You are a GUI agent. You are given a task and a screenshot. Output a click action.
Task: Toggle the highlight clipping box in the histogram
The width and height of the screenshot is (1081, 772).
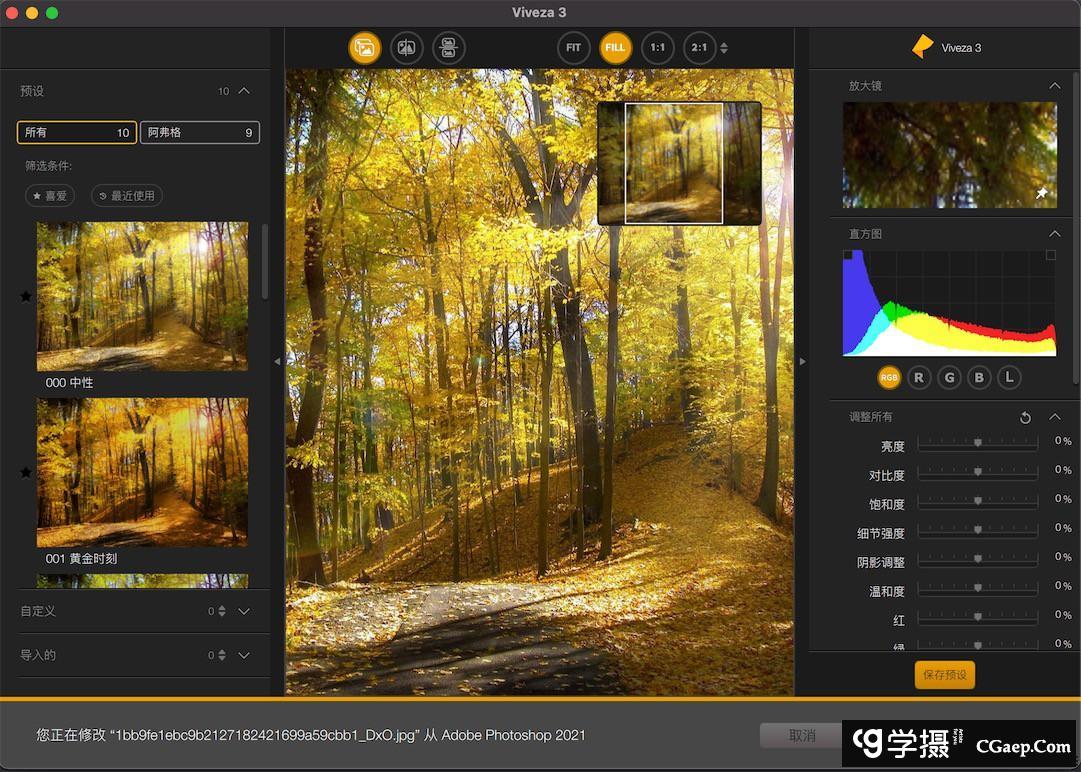point(1050,256)
